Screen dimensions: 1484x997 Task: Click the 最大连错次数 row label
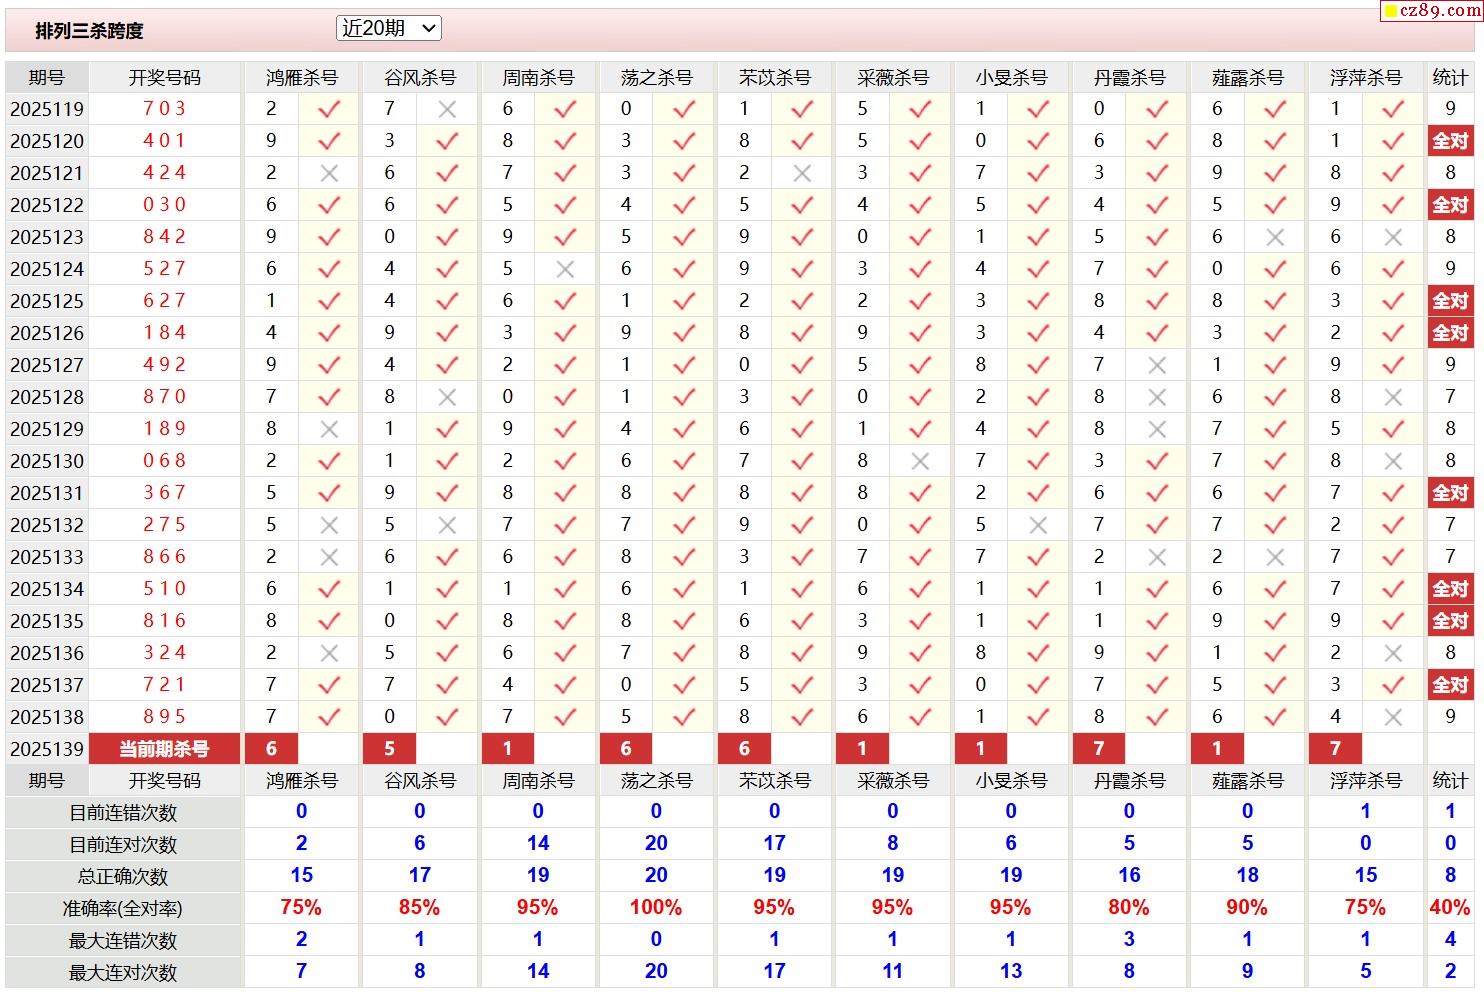(123, 941)
